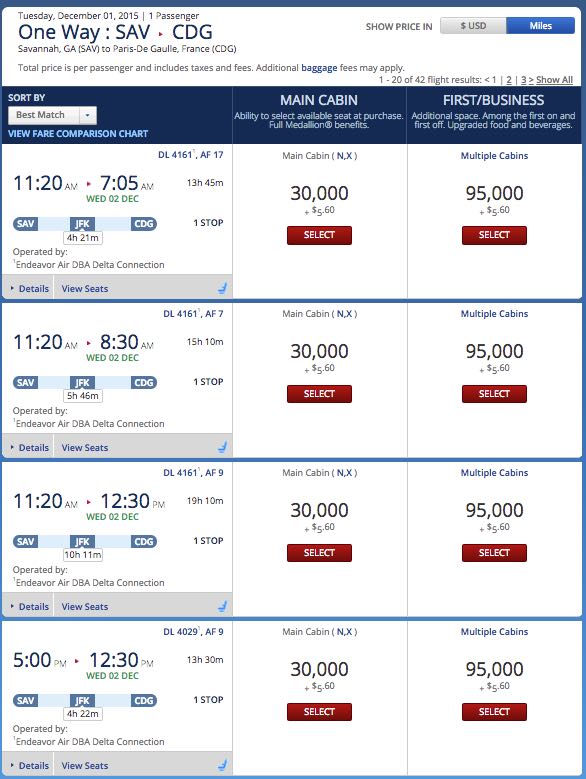
Task: Click seat icon for DL 4161, AF 9 flight
Action: coord(222,606)
